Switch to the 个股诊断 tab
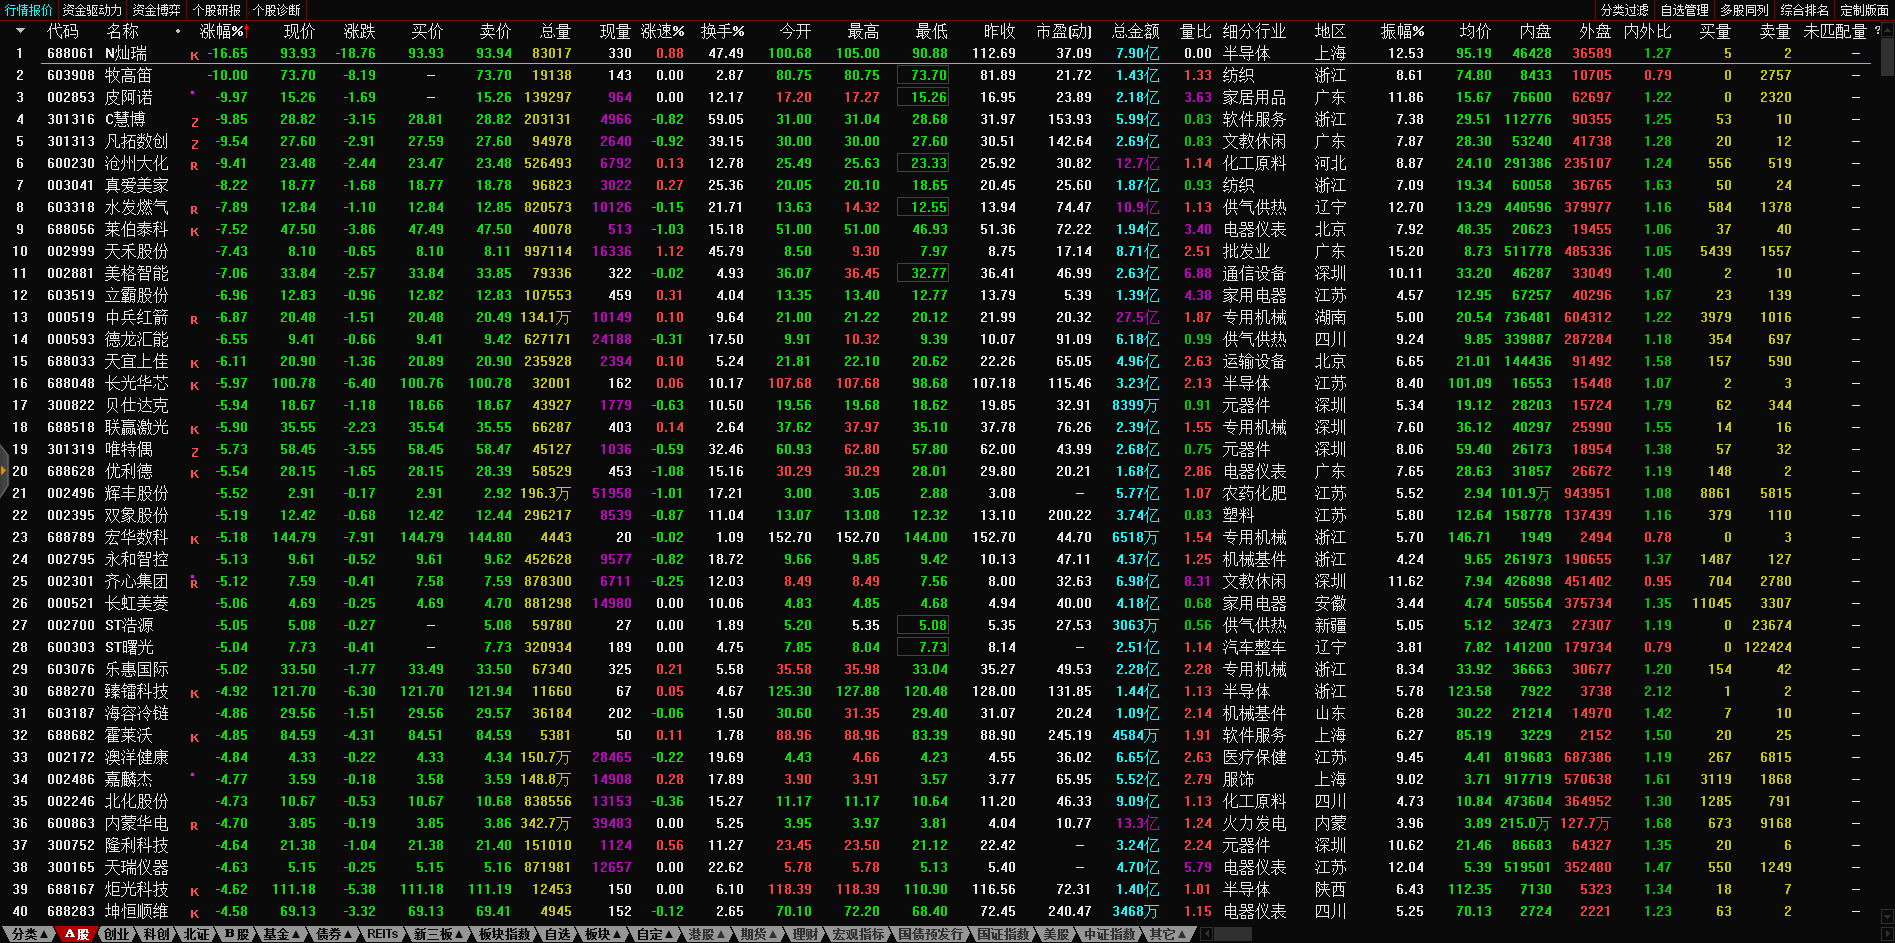This screenshot has width=1895, height=943. [277, 10]
